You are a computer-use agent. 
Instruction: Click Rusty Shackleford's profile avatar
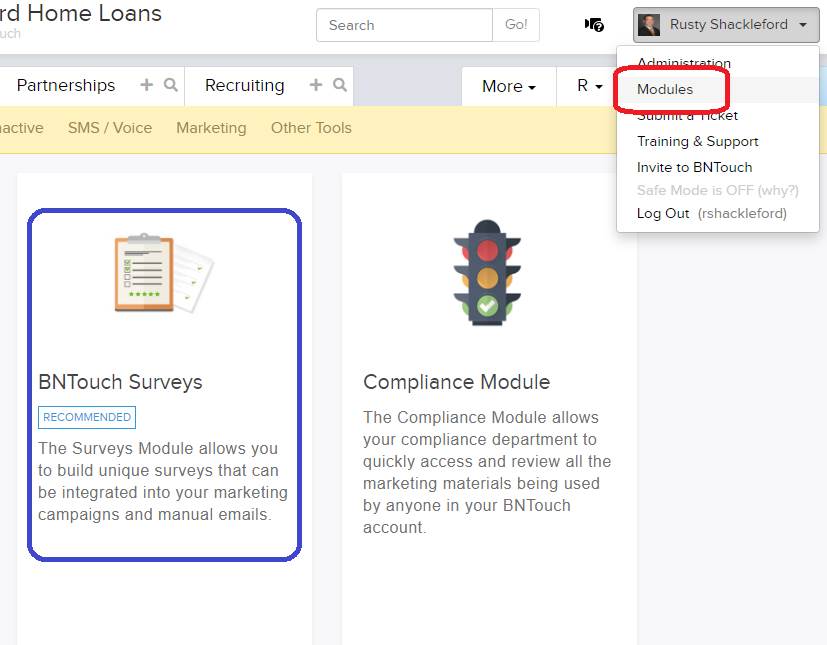649,25
